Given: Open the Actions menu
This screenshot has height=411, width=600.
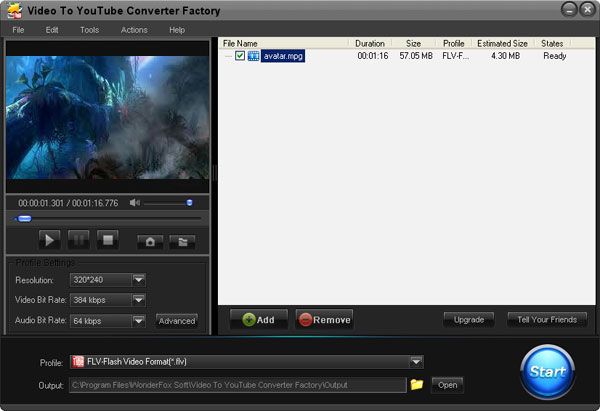Looking at the screenshot, I should tap(134, 30).
